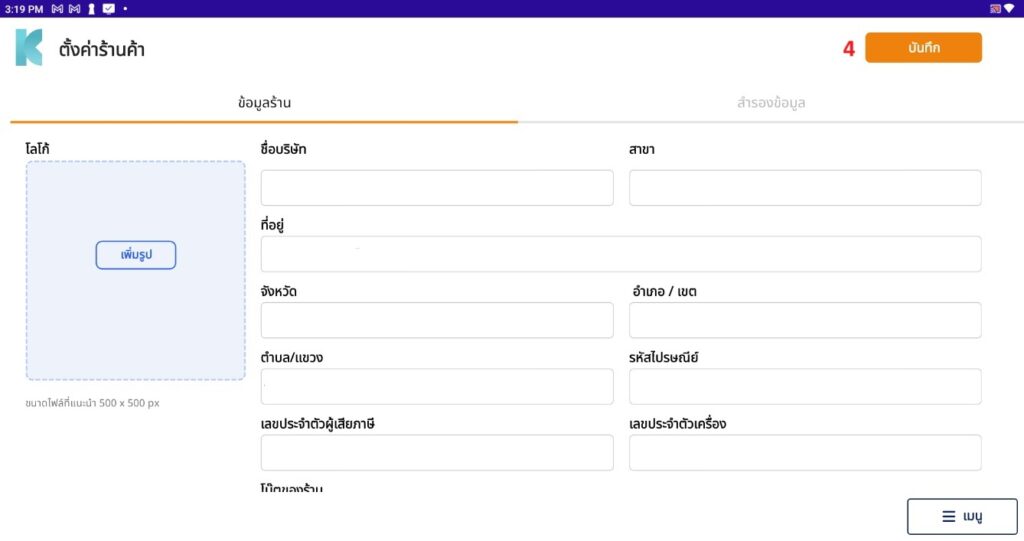Click the ที่อยู่ address input field
The height and width of the screenshot is (541, 1024).
coord(620,254)
